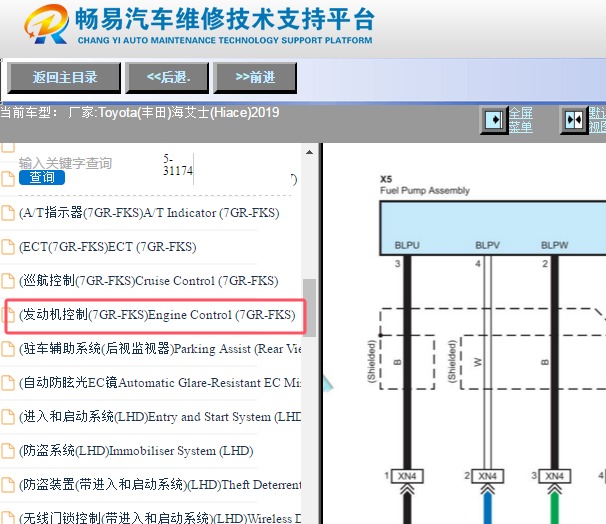This screenshot has height=524, width=606.
Task: Click the list scrollbar up arrow
Action: tap(309, 152)
